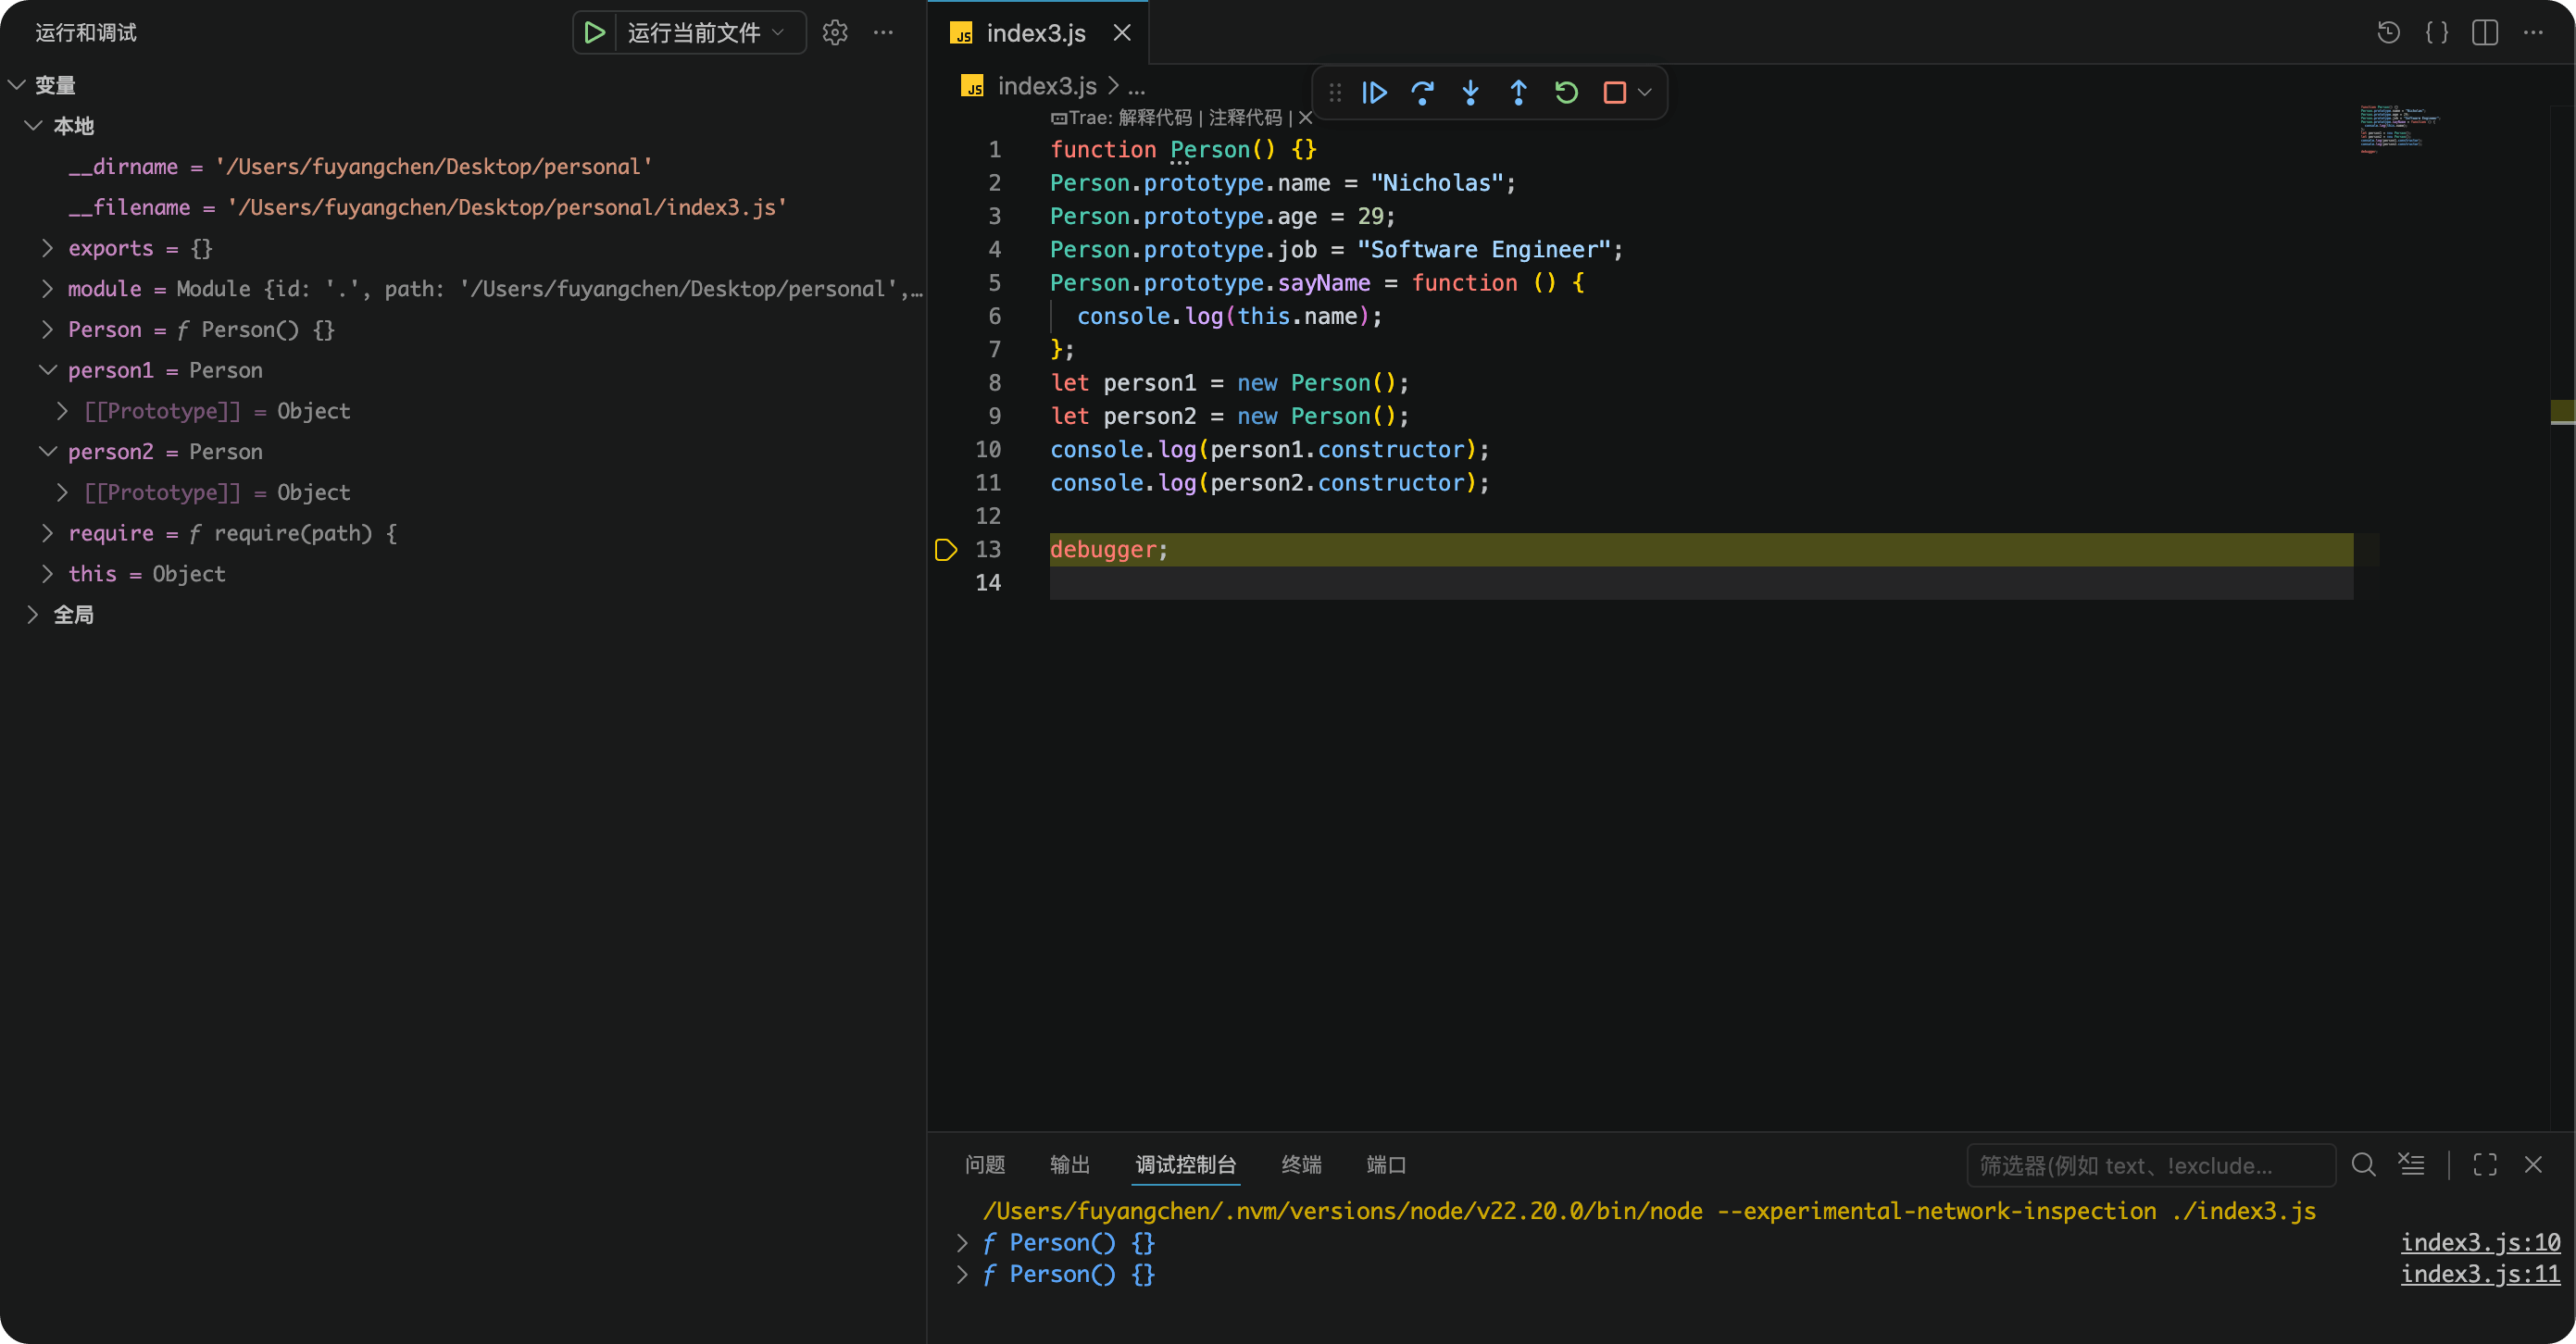Switch to the 输出 output tab
Viewport: 2576px width, 1344px height.
(x=1070, y=1165)
